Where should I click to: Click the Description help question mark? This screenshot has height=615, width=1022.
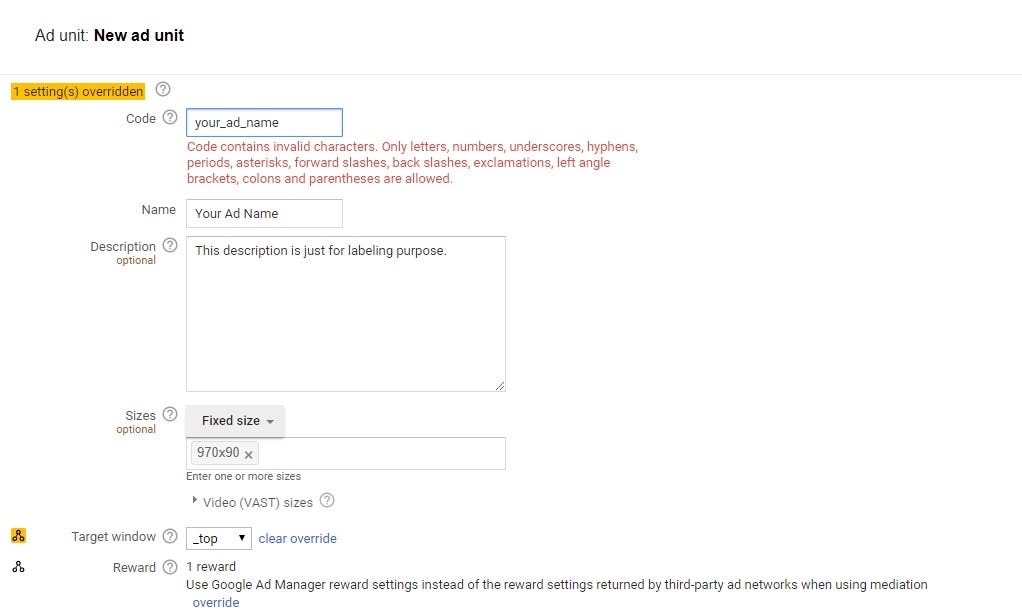(170, 245)
